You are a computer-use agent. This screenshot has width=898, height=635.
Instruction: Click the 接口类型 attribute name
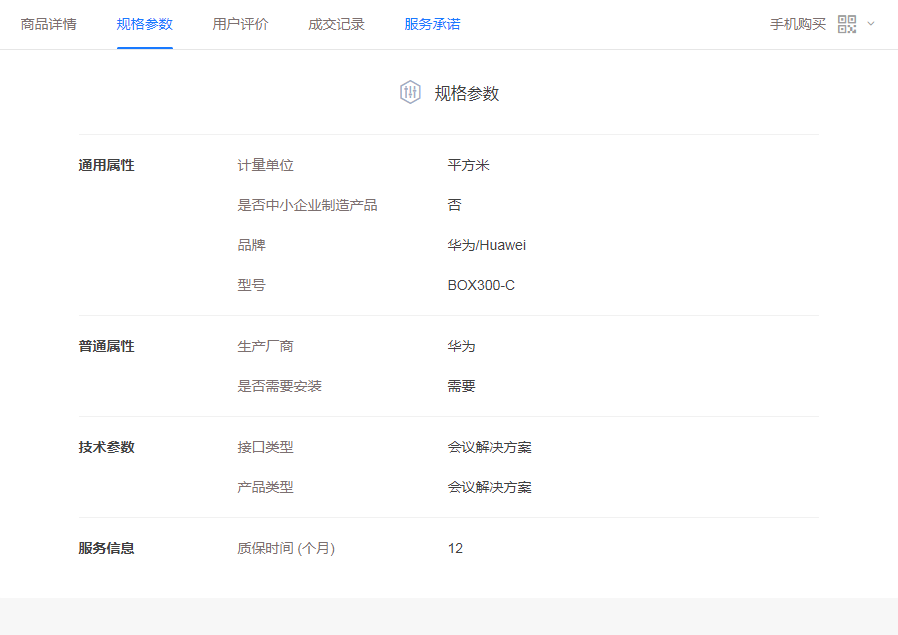(266, 447)
